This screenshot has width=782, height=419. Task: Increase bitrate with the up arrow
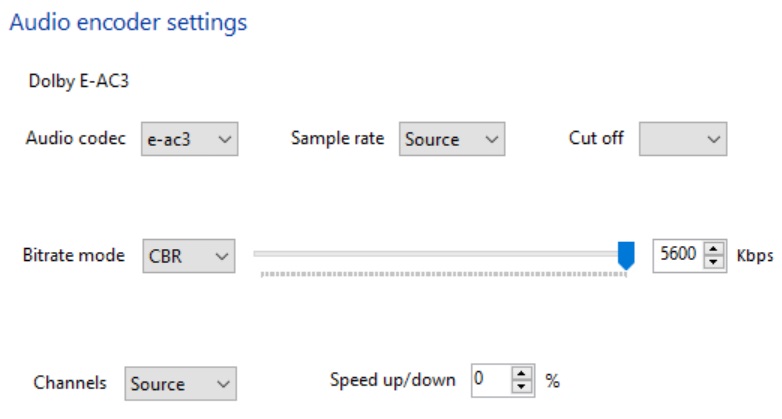713,249
